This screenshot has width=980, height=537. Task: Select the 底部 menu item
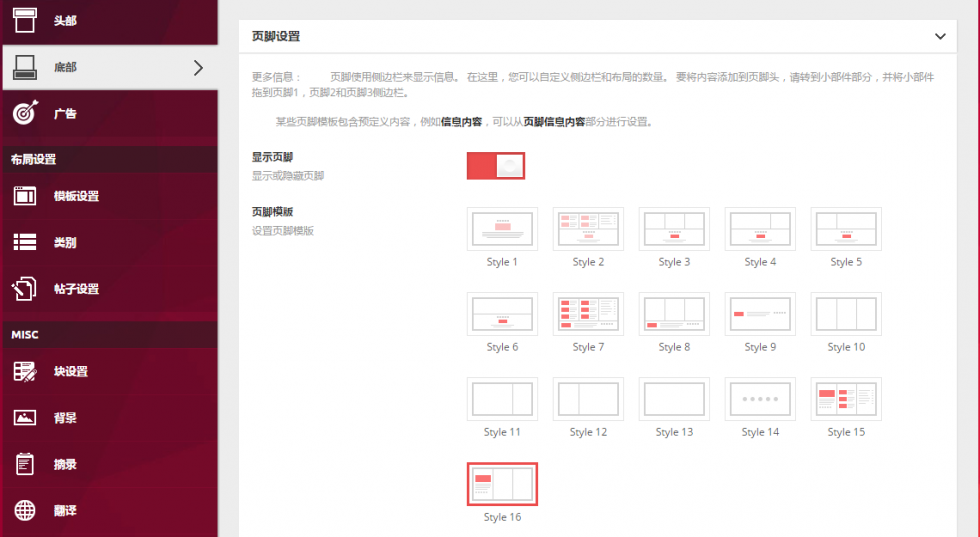coord(110,67)
